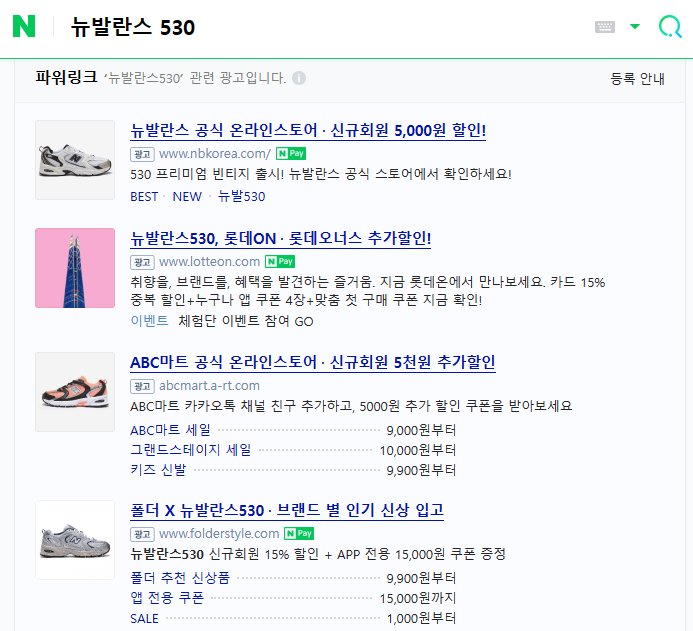
Task: Click the abcmart.a-rt.com URL
Action: coord(209,386)
